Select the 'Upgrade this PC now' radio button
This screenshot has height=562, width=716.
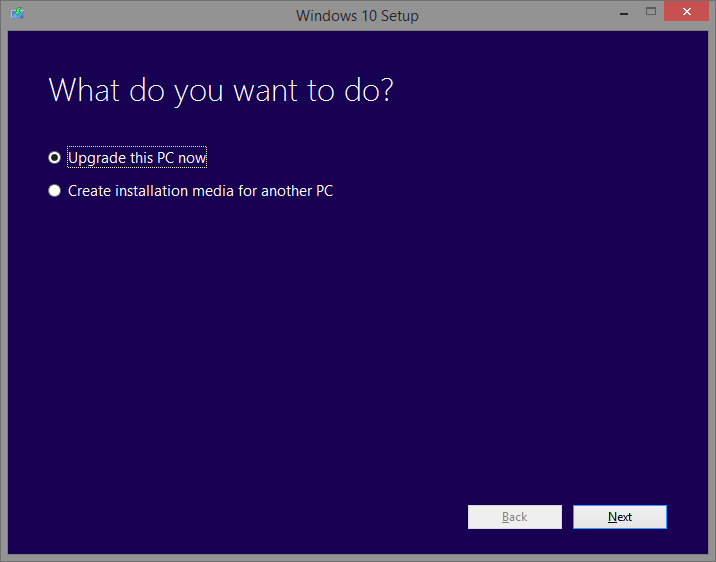(54, 158)
